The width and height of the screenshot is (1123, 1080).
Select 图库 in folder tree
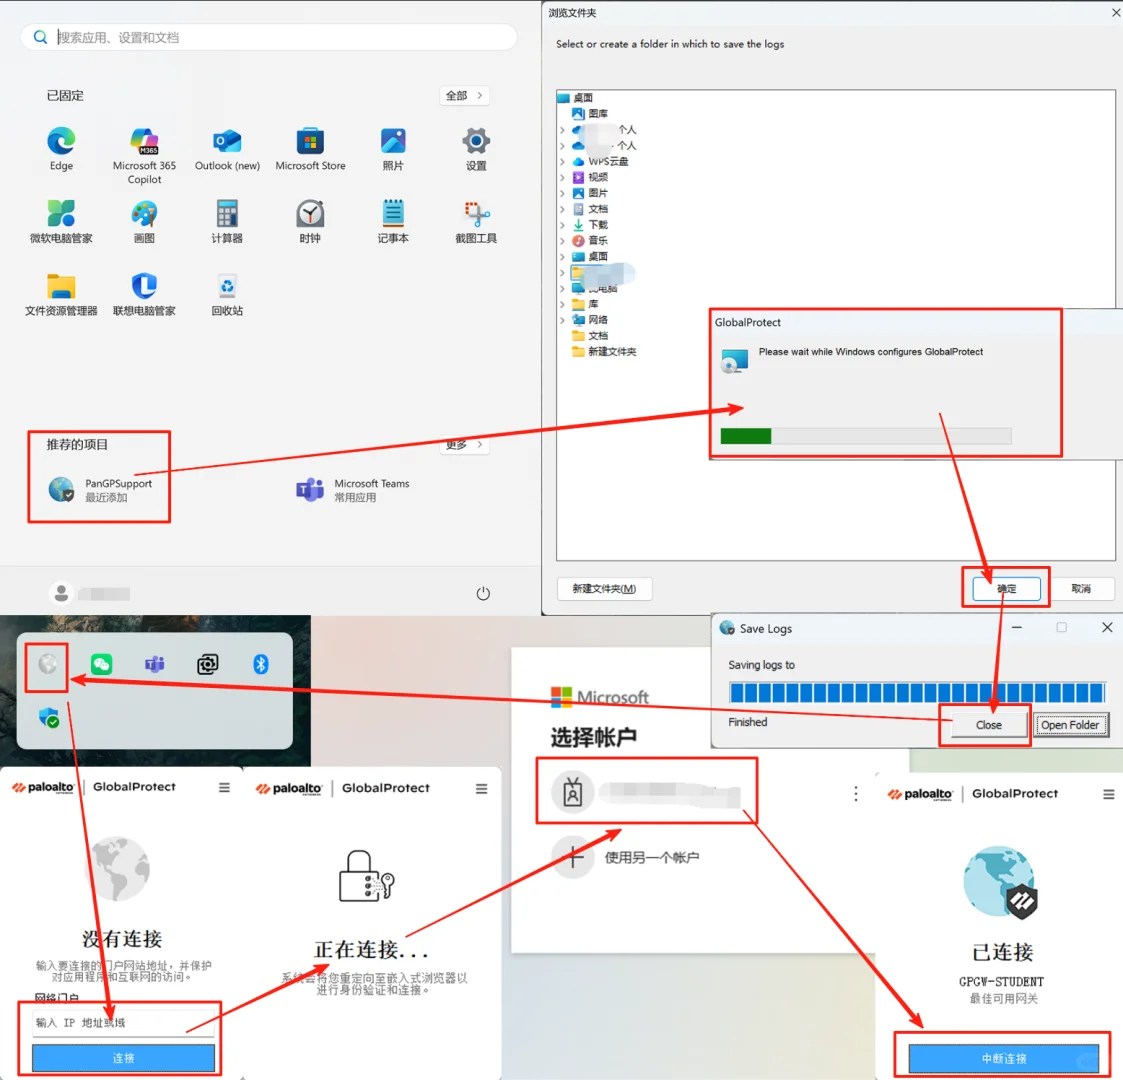coord(591,114)
